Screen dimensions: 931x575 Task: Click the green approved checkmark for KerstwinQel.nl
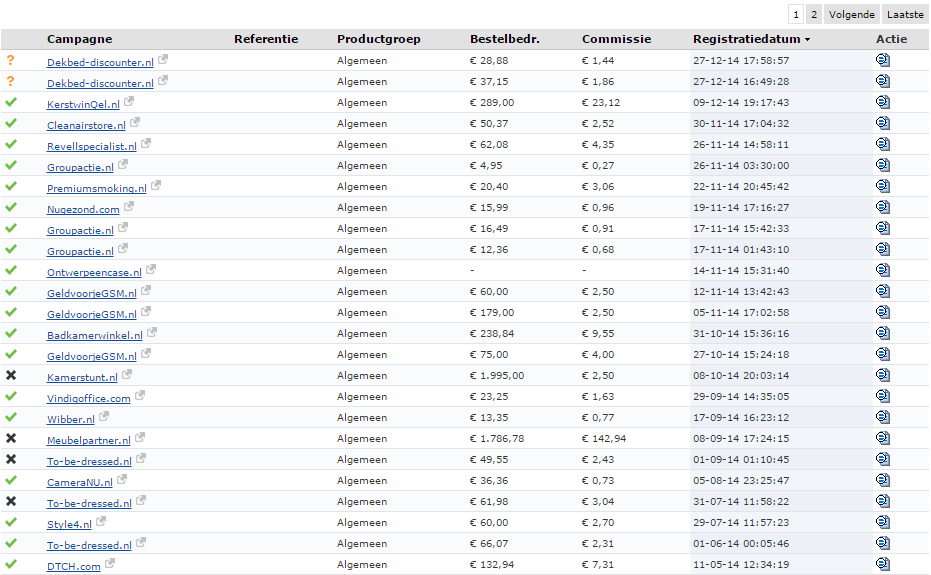(x=11, y=102)
